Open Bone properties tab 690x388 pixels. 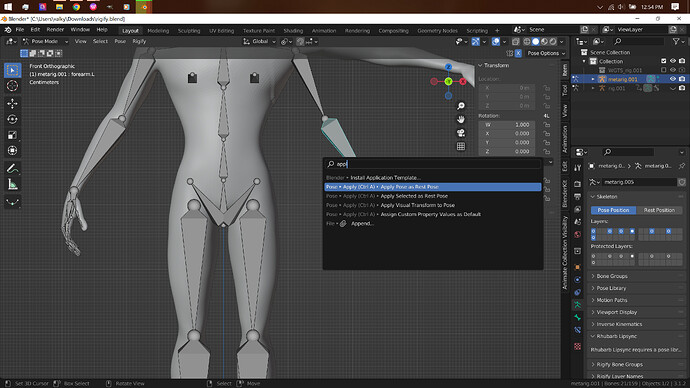[578, 317]
